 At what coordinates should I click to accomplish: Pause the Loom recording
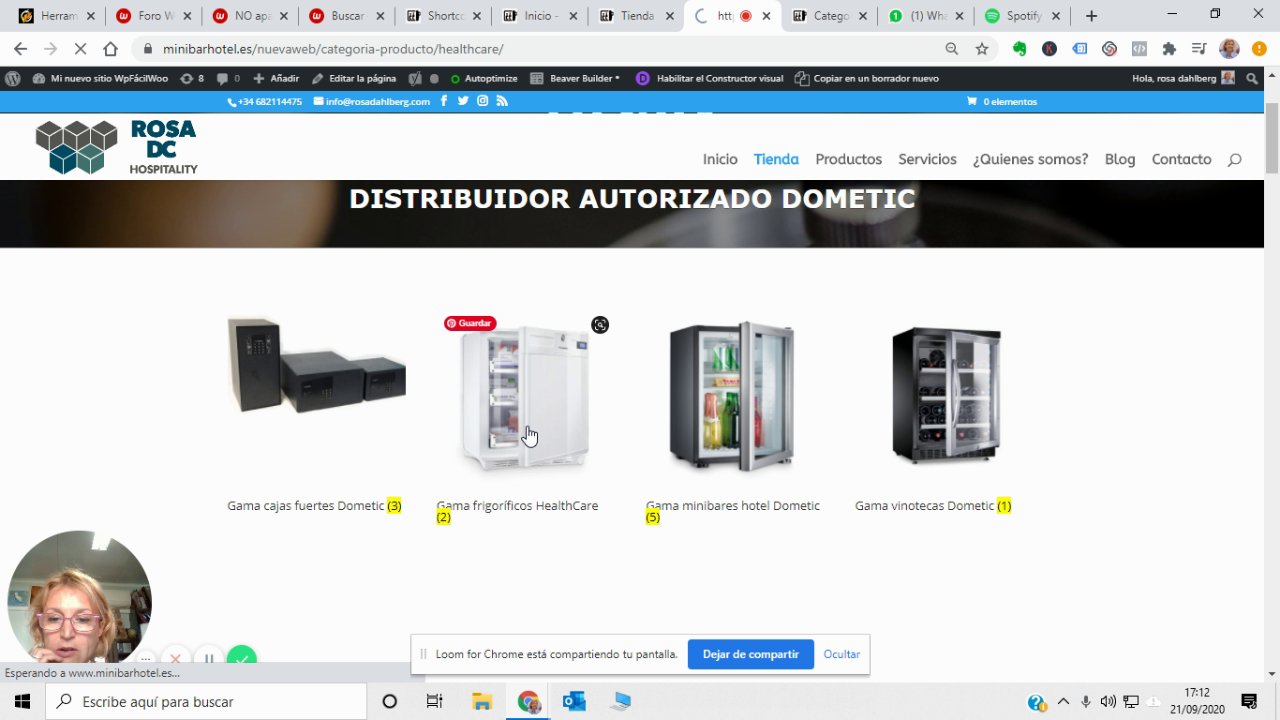209,659
